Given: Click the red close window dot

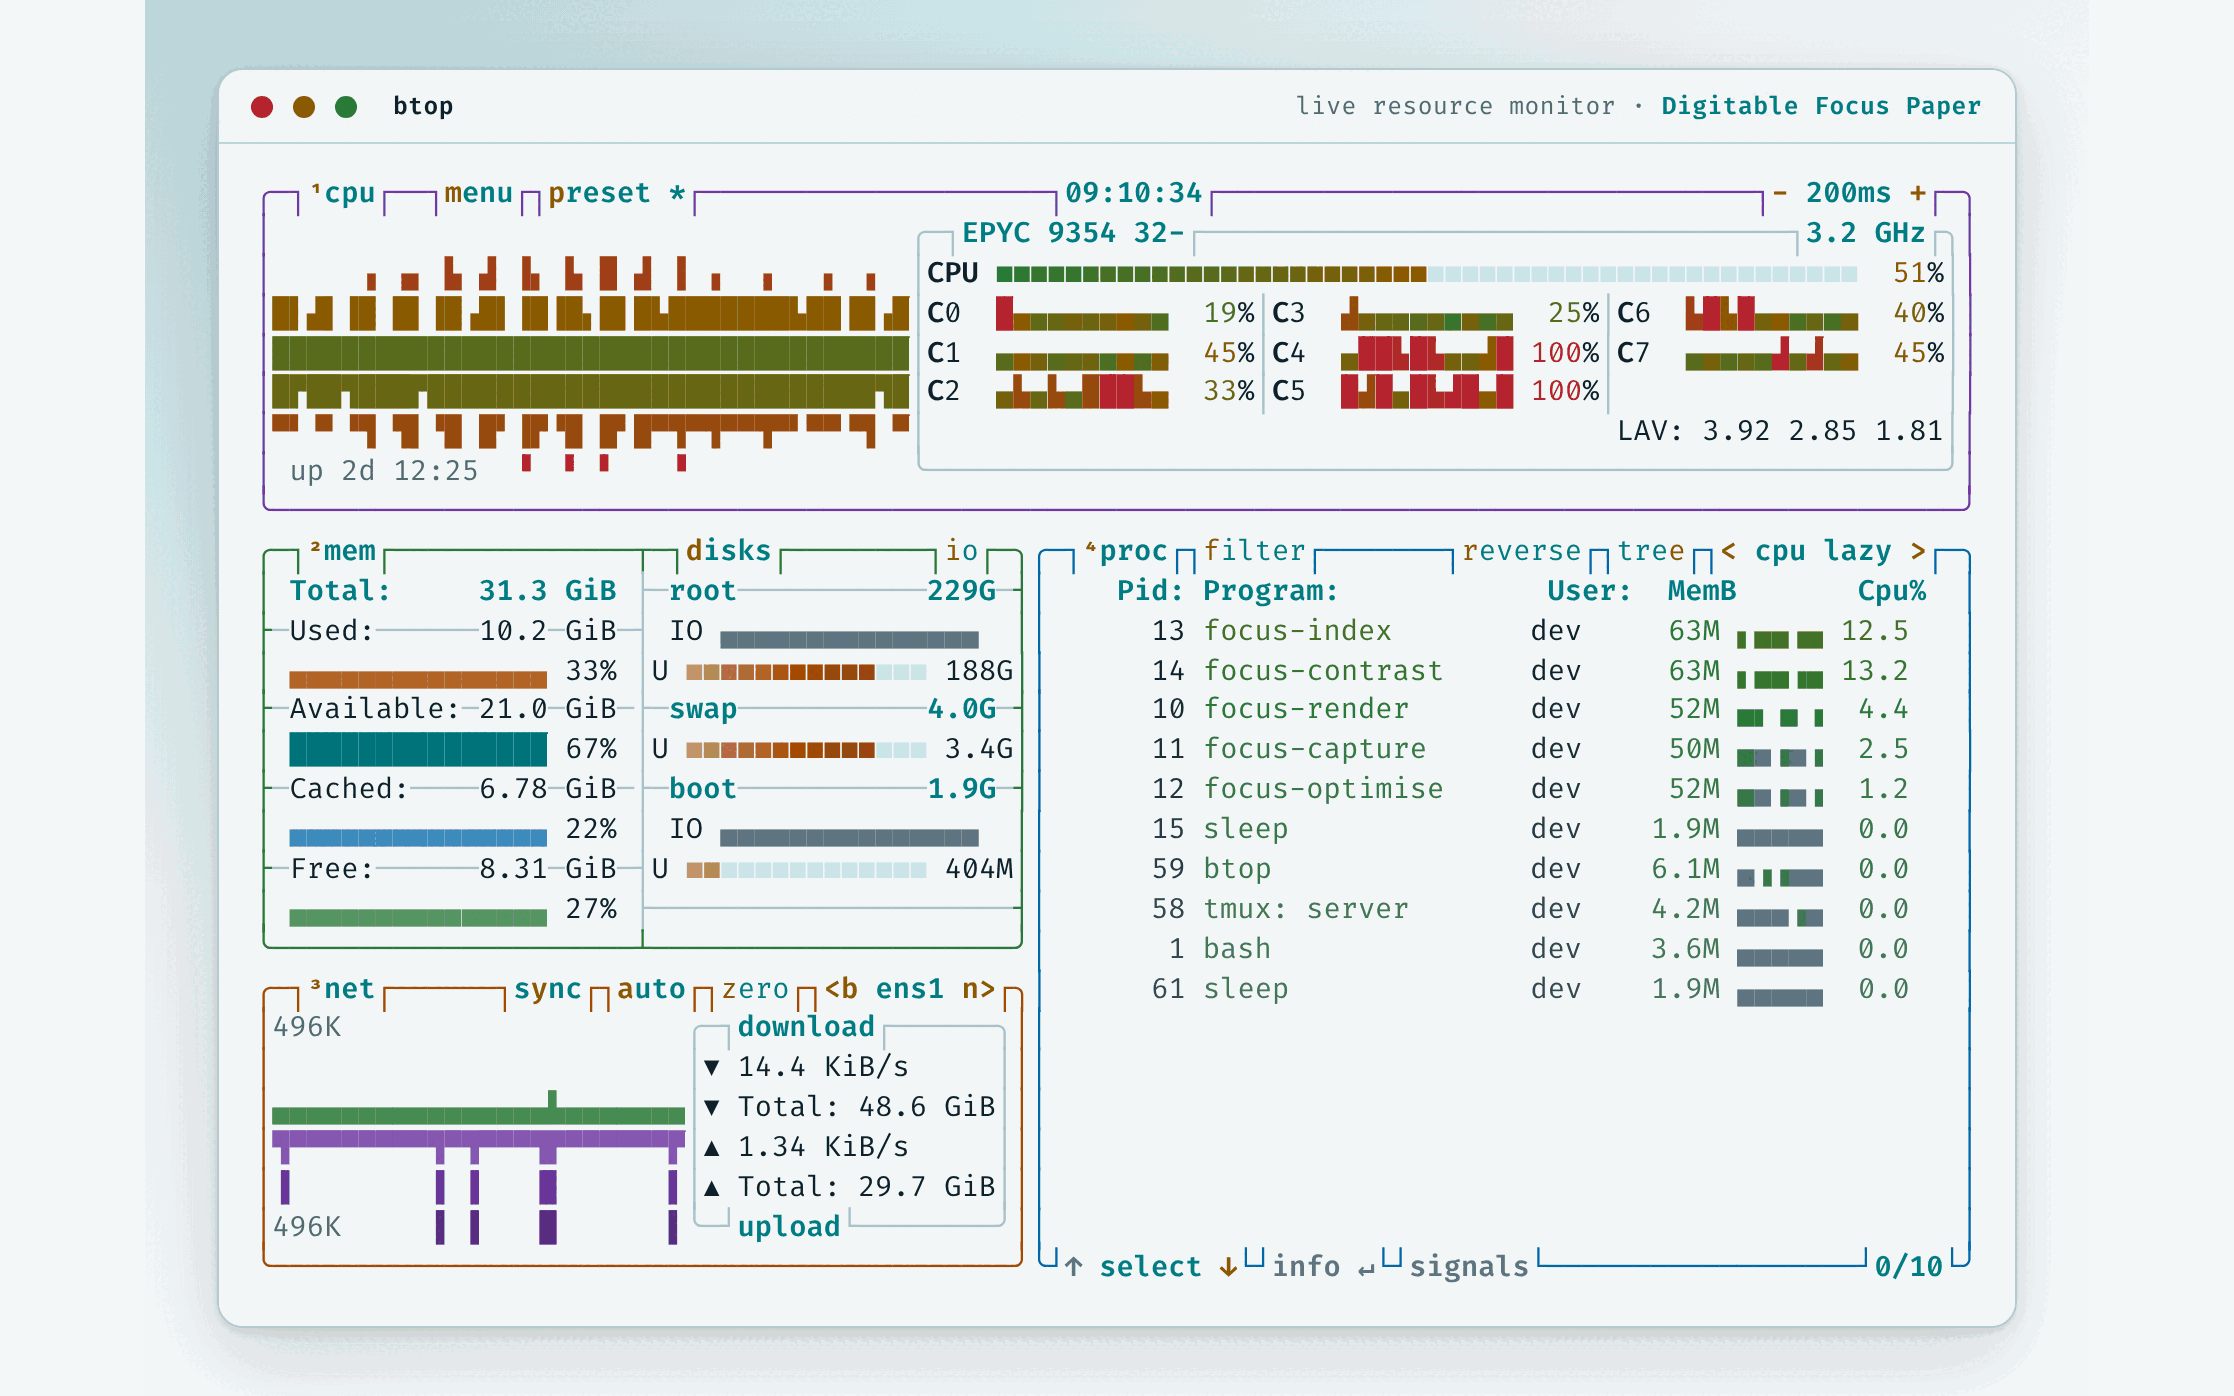Looking at the screenshot, I should point(262,107).
